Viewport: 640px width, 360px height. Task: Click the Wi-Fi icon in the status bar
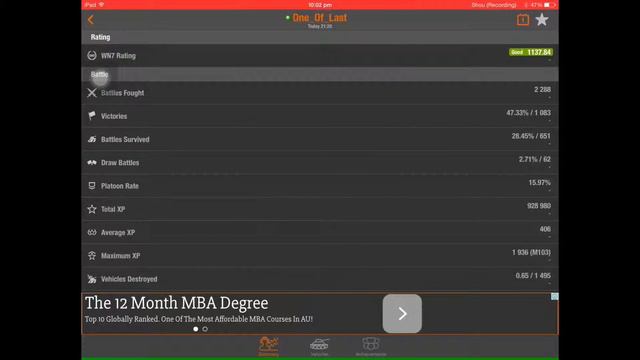pos(102,5)
